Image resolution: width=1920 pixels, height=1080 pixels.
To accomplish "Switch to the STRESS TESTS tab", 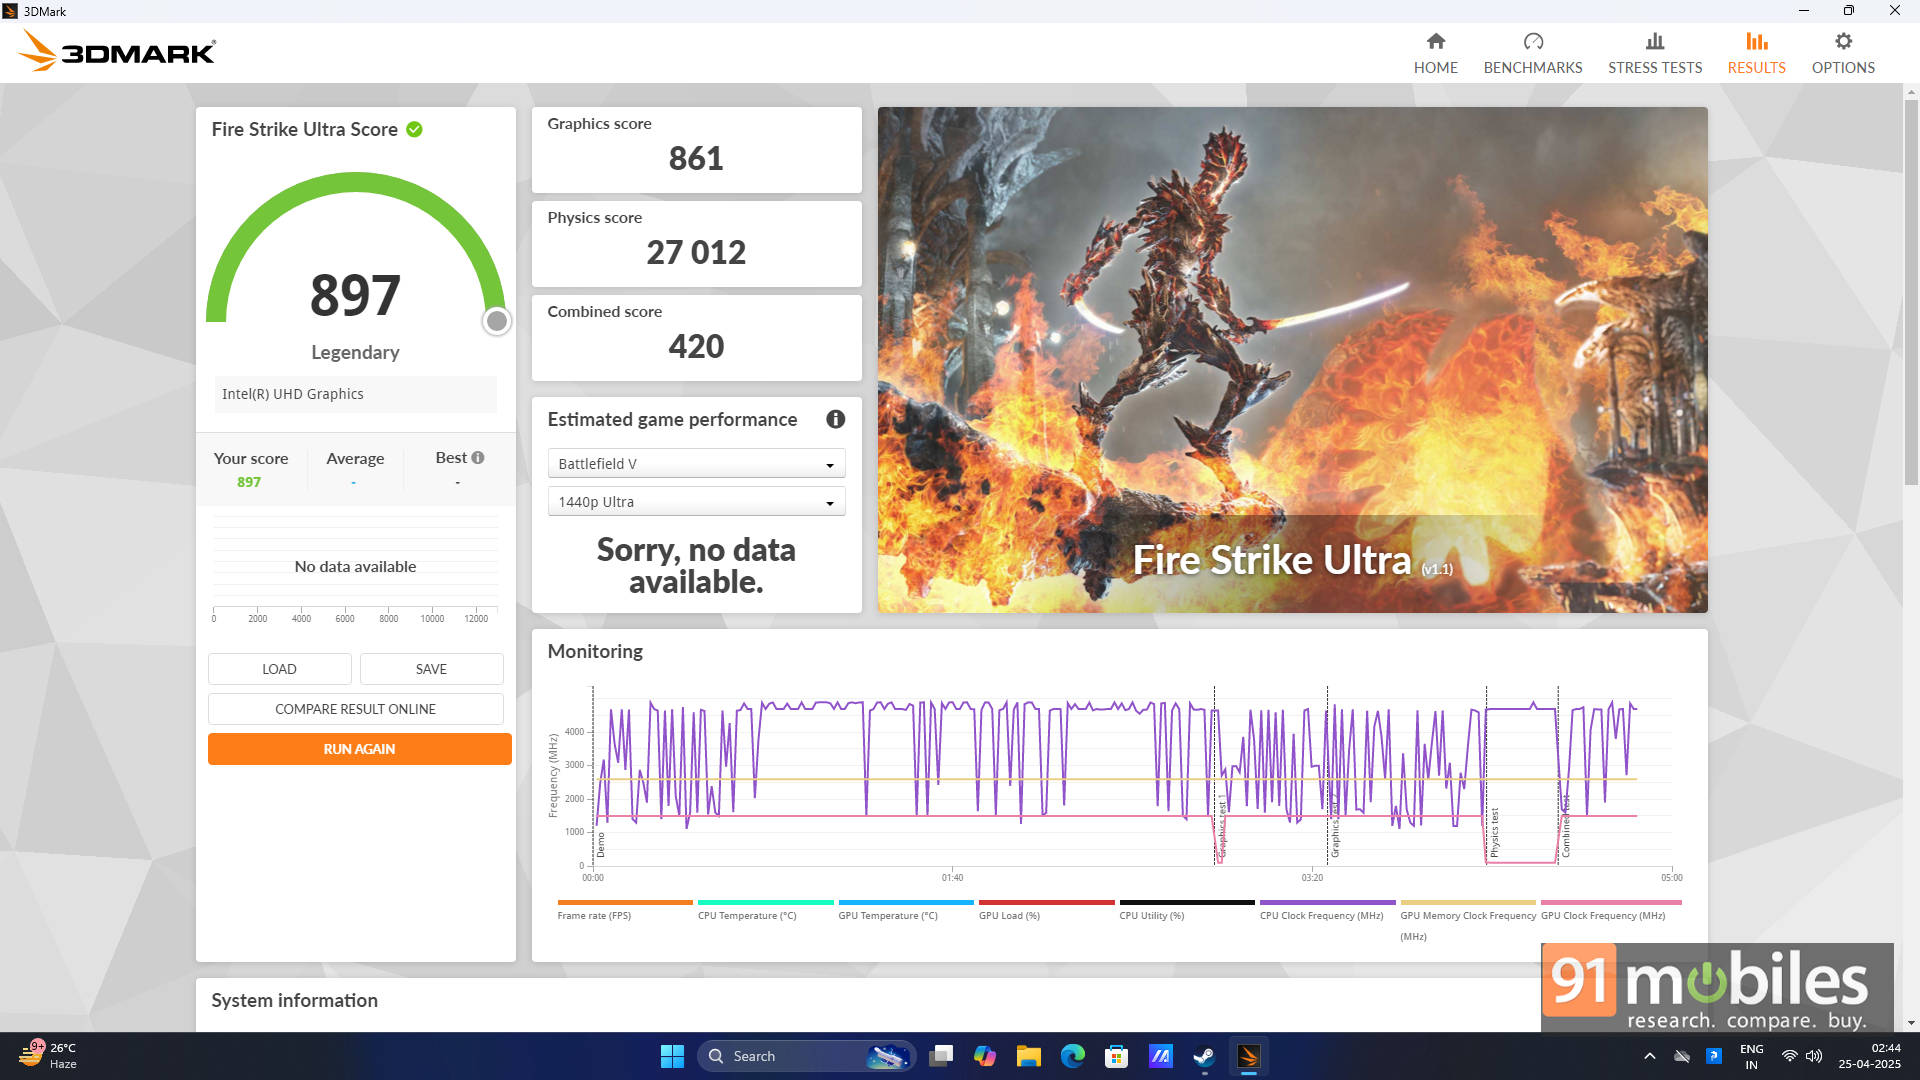I will (1655, 68).
